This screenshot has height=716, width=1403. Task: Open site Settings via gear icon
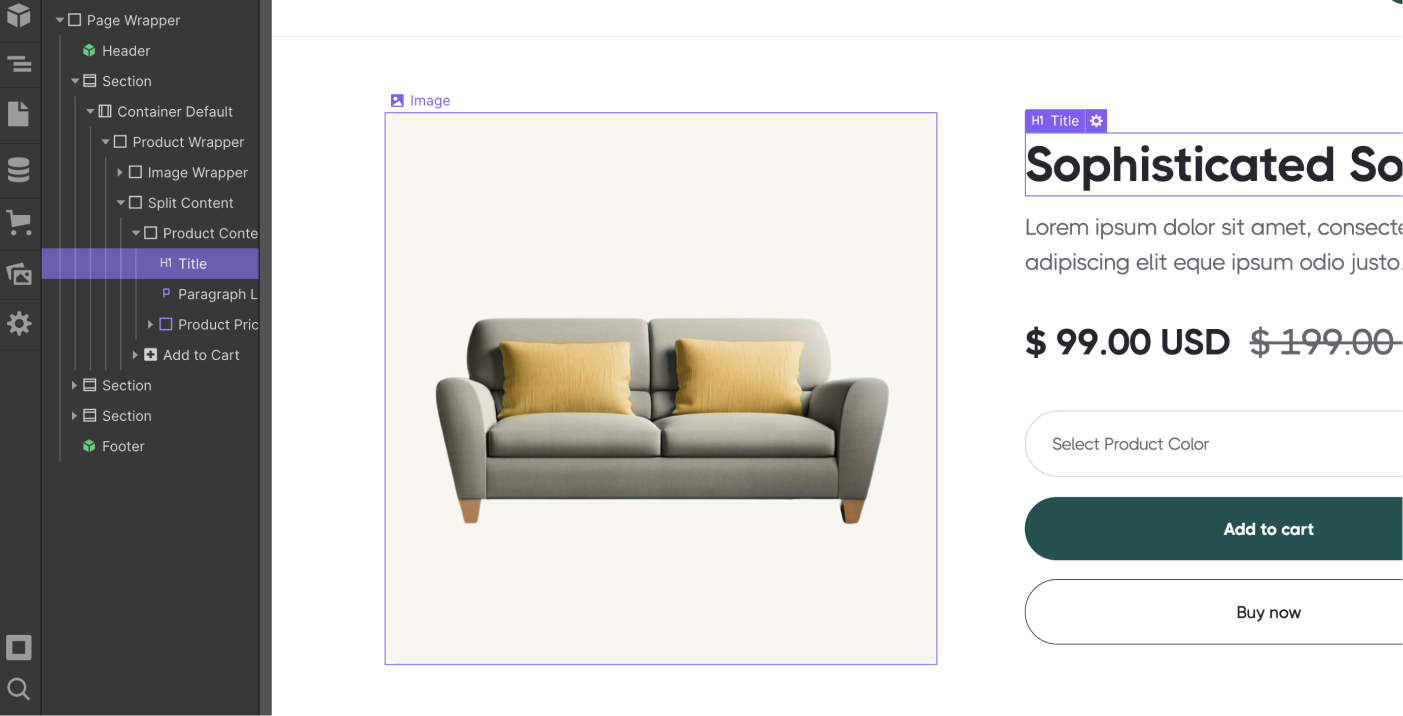coord(20,324)
